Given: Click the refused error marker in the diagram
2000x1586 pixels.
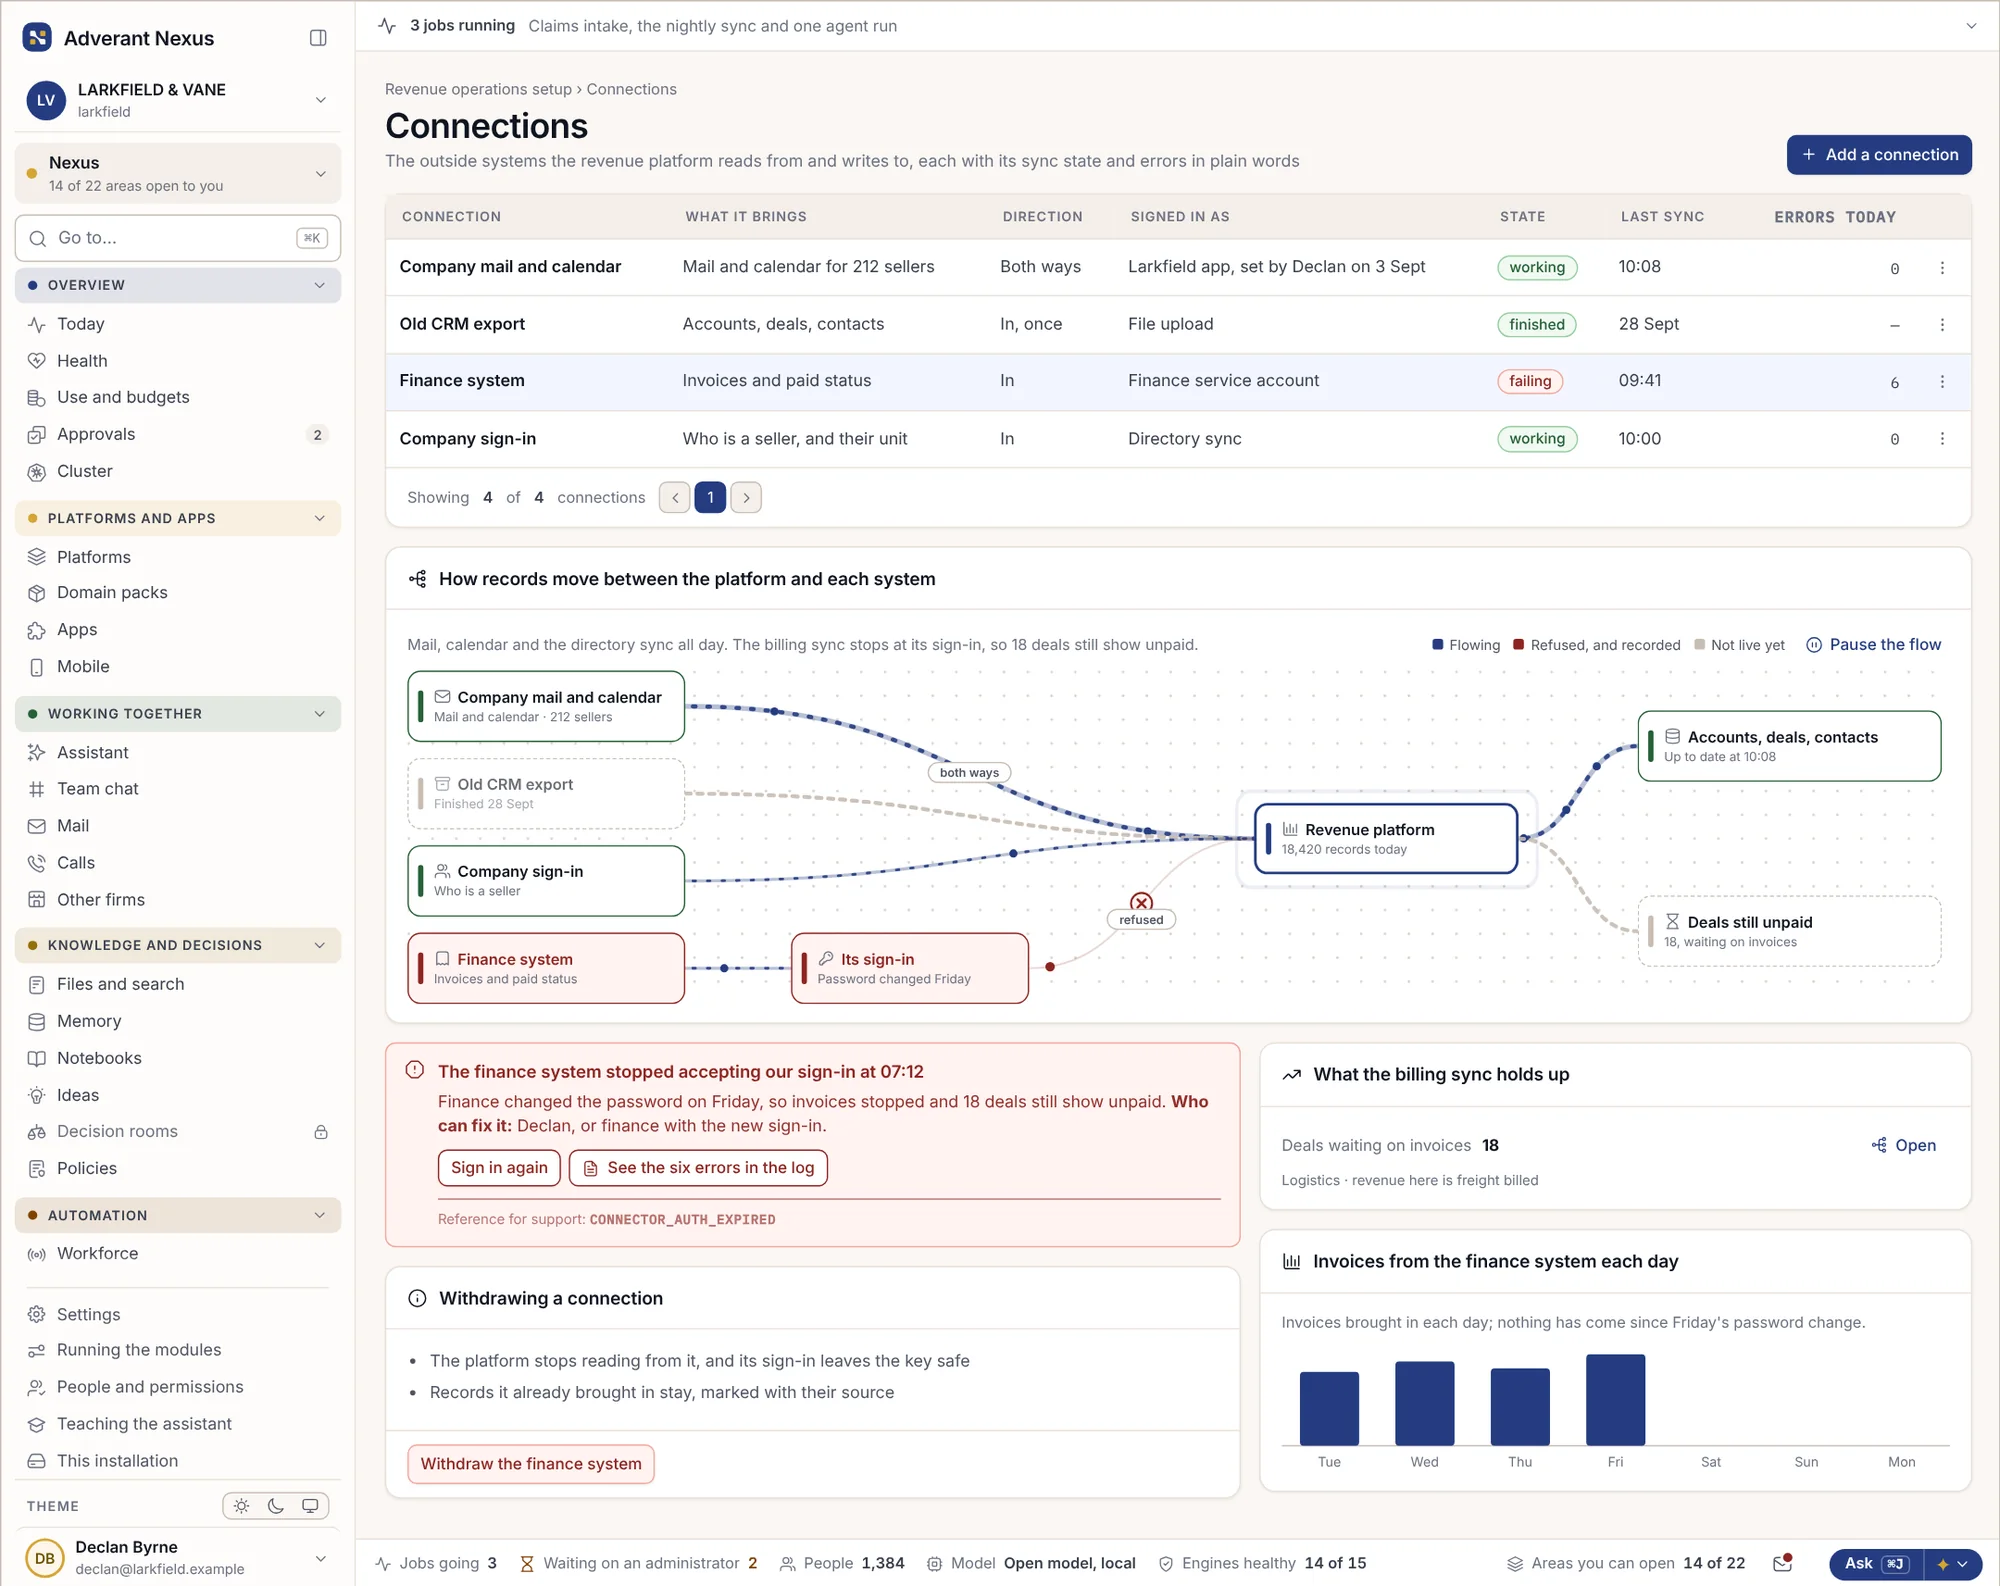Looking at the screenshot, I should click(x=1141, y=902).
